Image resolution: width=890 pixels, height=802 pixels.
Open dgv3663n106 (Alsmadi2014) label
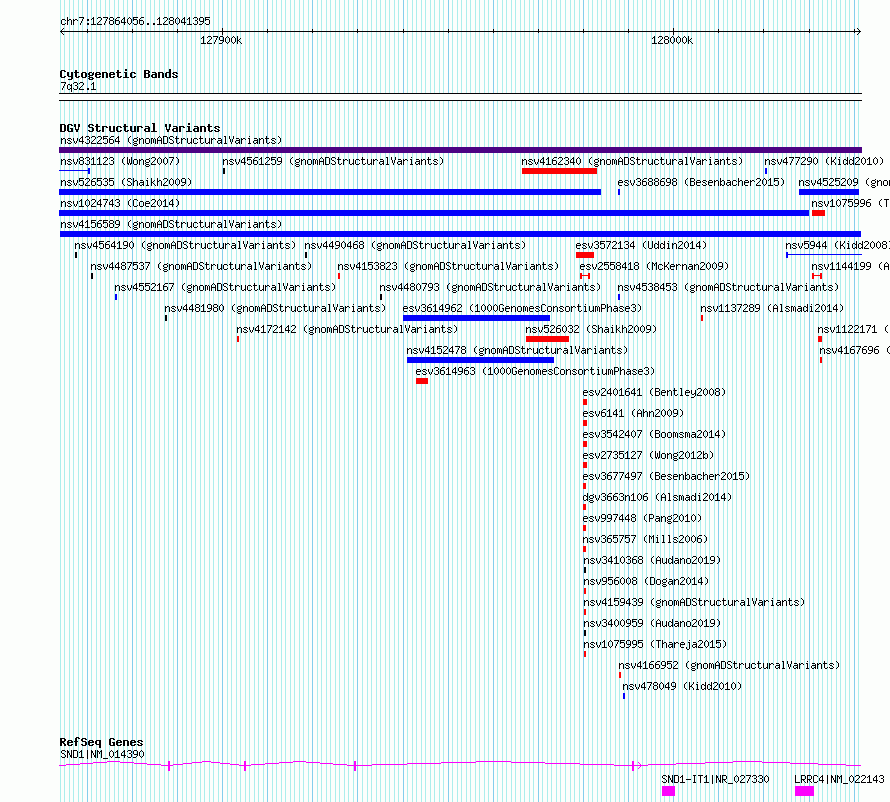657,497
